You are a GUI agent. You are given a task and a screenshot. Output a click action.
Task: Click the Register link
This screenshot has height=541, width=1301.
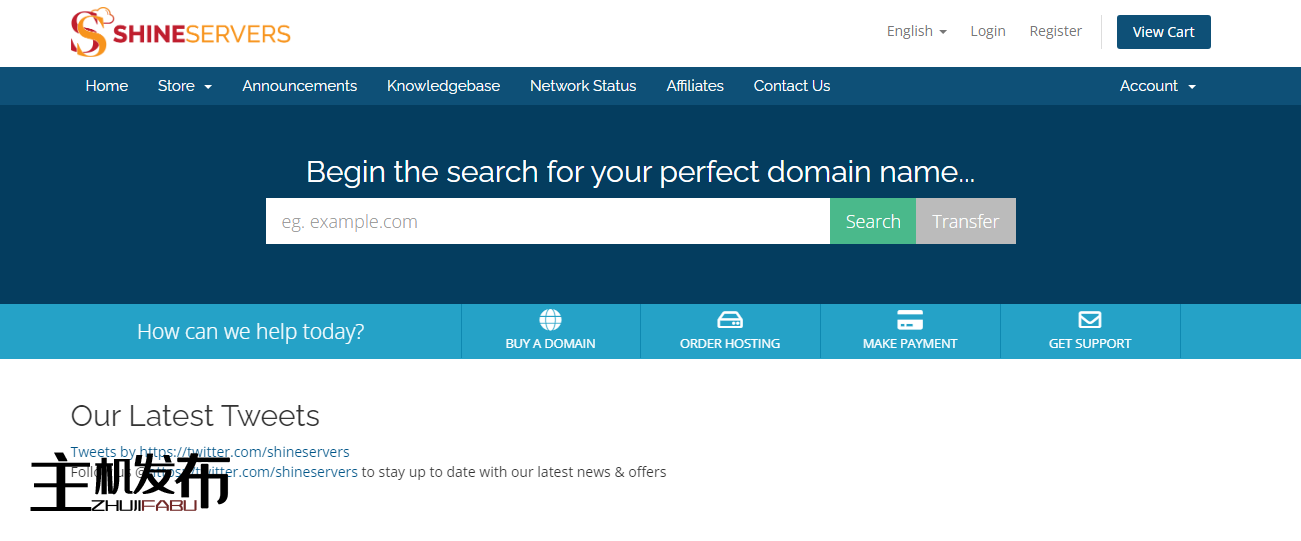(1055, 31)
